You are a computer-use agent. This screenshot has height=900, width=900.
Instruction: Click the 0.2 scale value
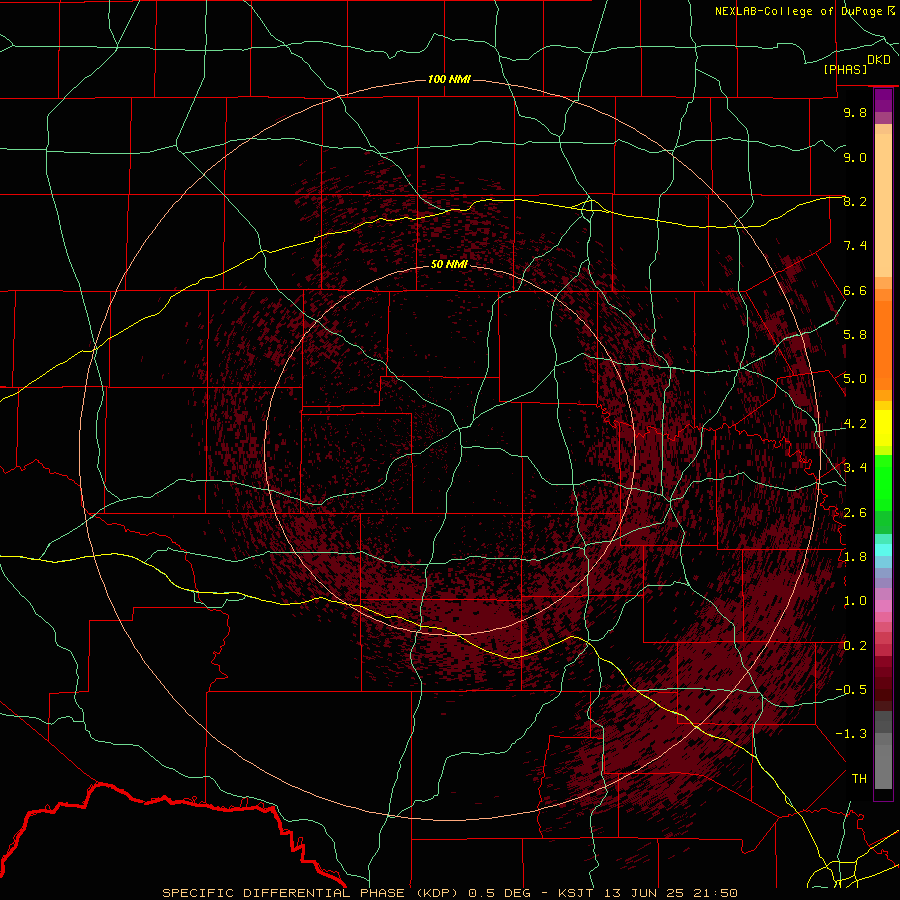pos(855,646)
